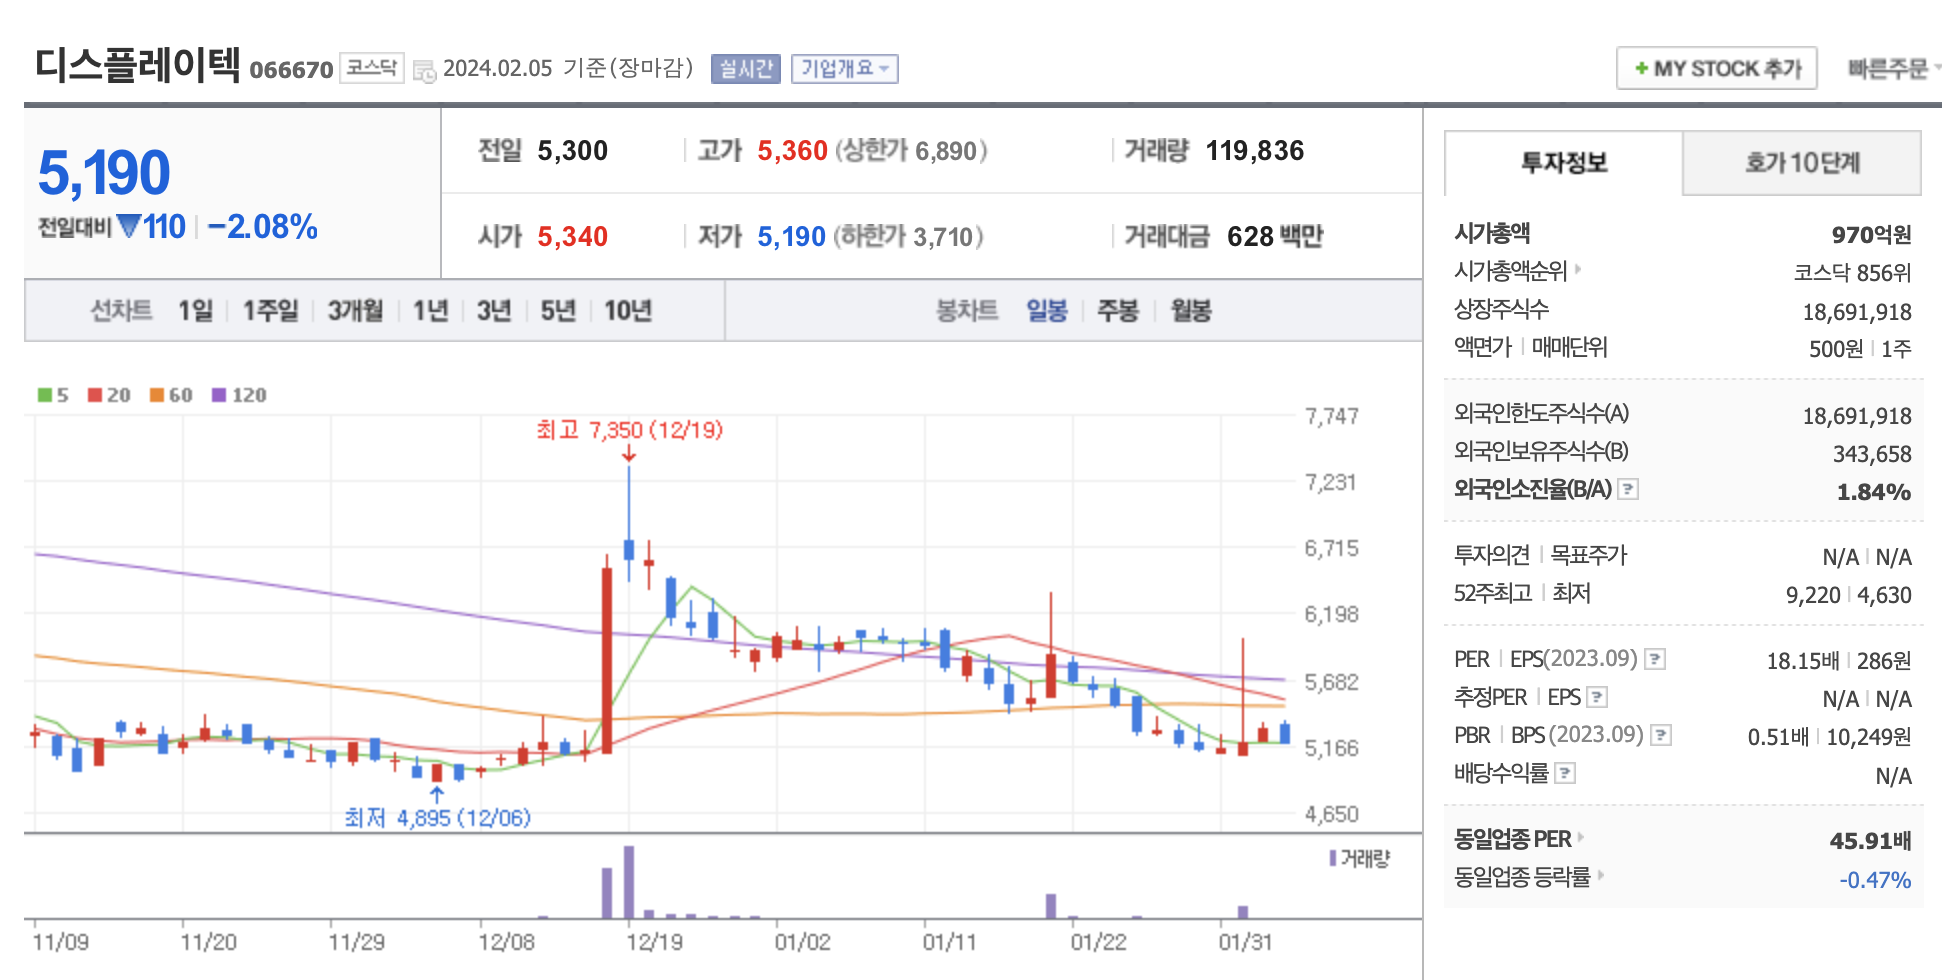Click the help icon next to 외국인소진율(B/A)

pyautogui.click(x=1628, y=489)
